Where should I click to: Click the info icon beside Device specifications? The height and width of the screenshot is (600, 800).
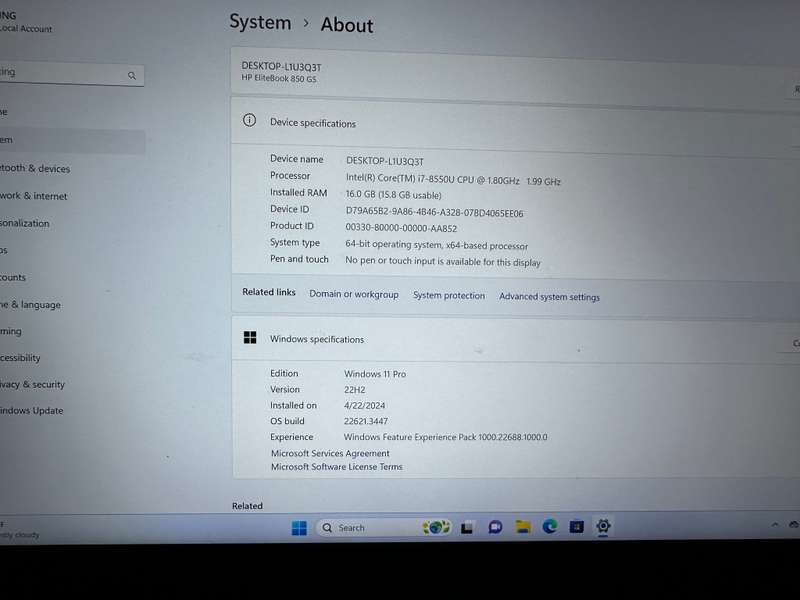coord(249,120)
